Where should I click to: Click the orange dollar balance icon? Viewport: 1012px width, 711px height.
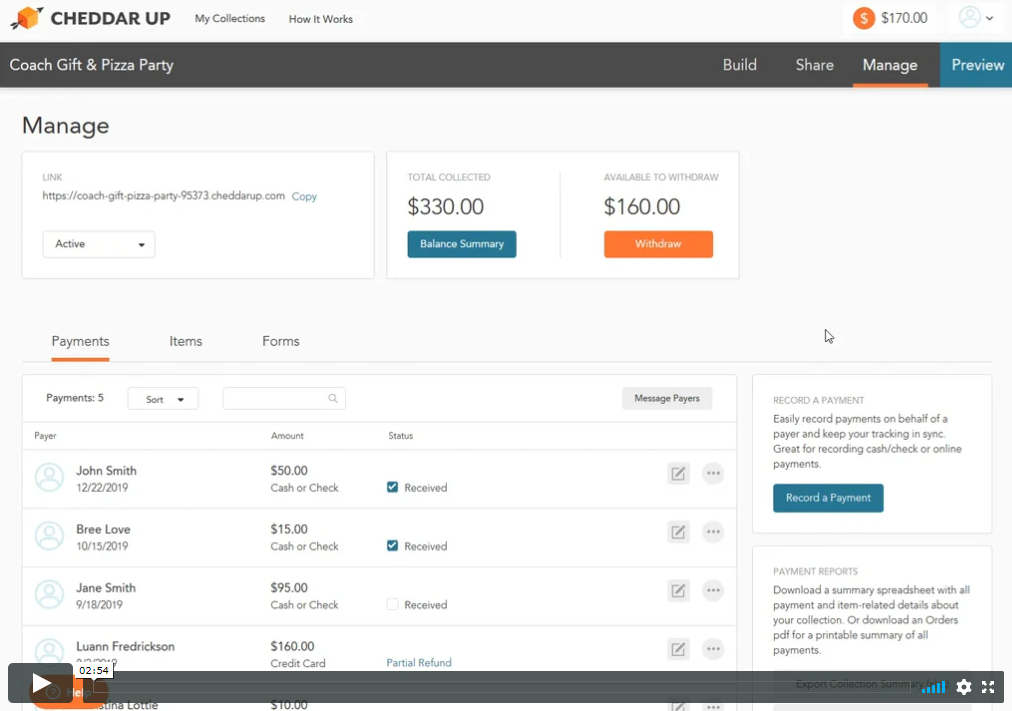[x=863, y=18]
